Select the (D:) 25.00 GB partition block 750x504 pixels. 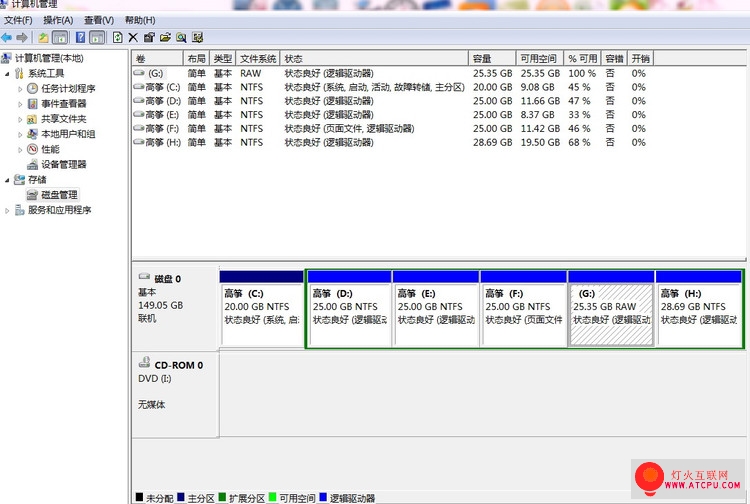pos(349,308)
